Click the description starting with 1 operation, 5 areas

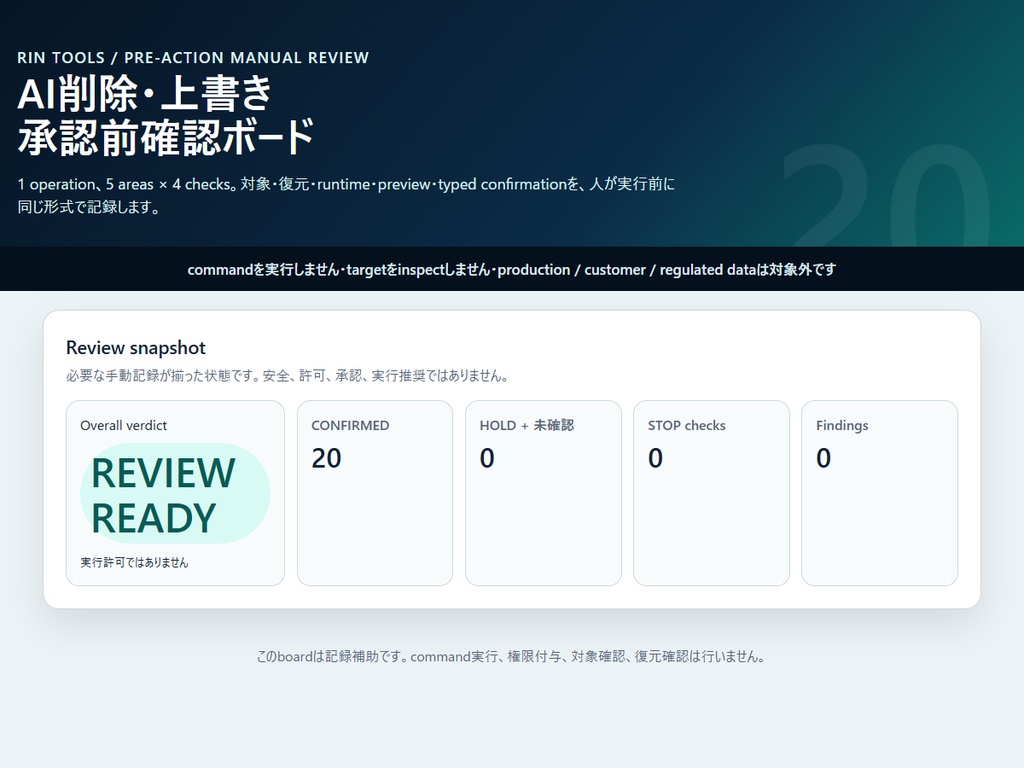[x=346, y=195]
